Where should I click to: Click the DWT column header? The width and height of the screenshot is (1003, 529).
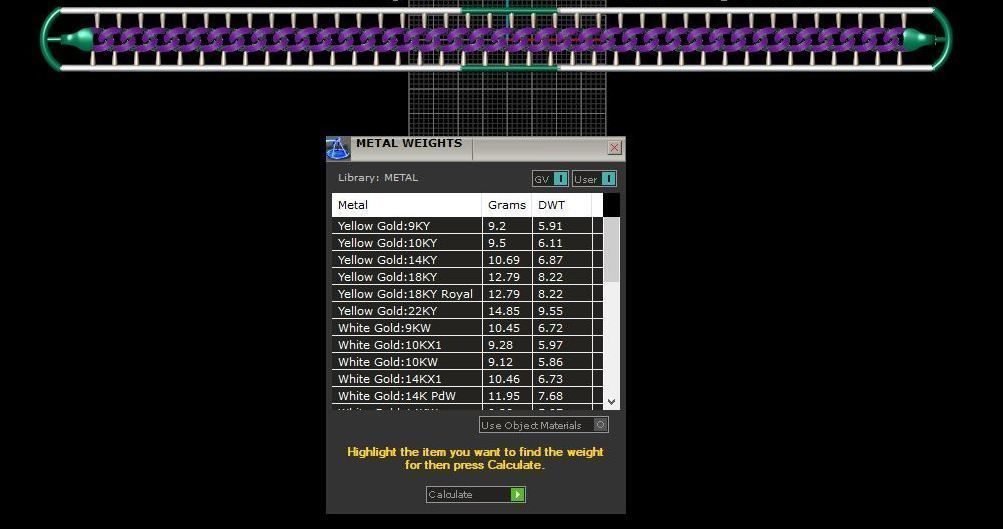562,205
